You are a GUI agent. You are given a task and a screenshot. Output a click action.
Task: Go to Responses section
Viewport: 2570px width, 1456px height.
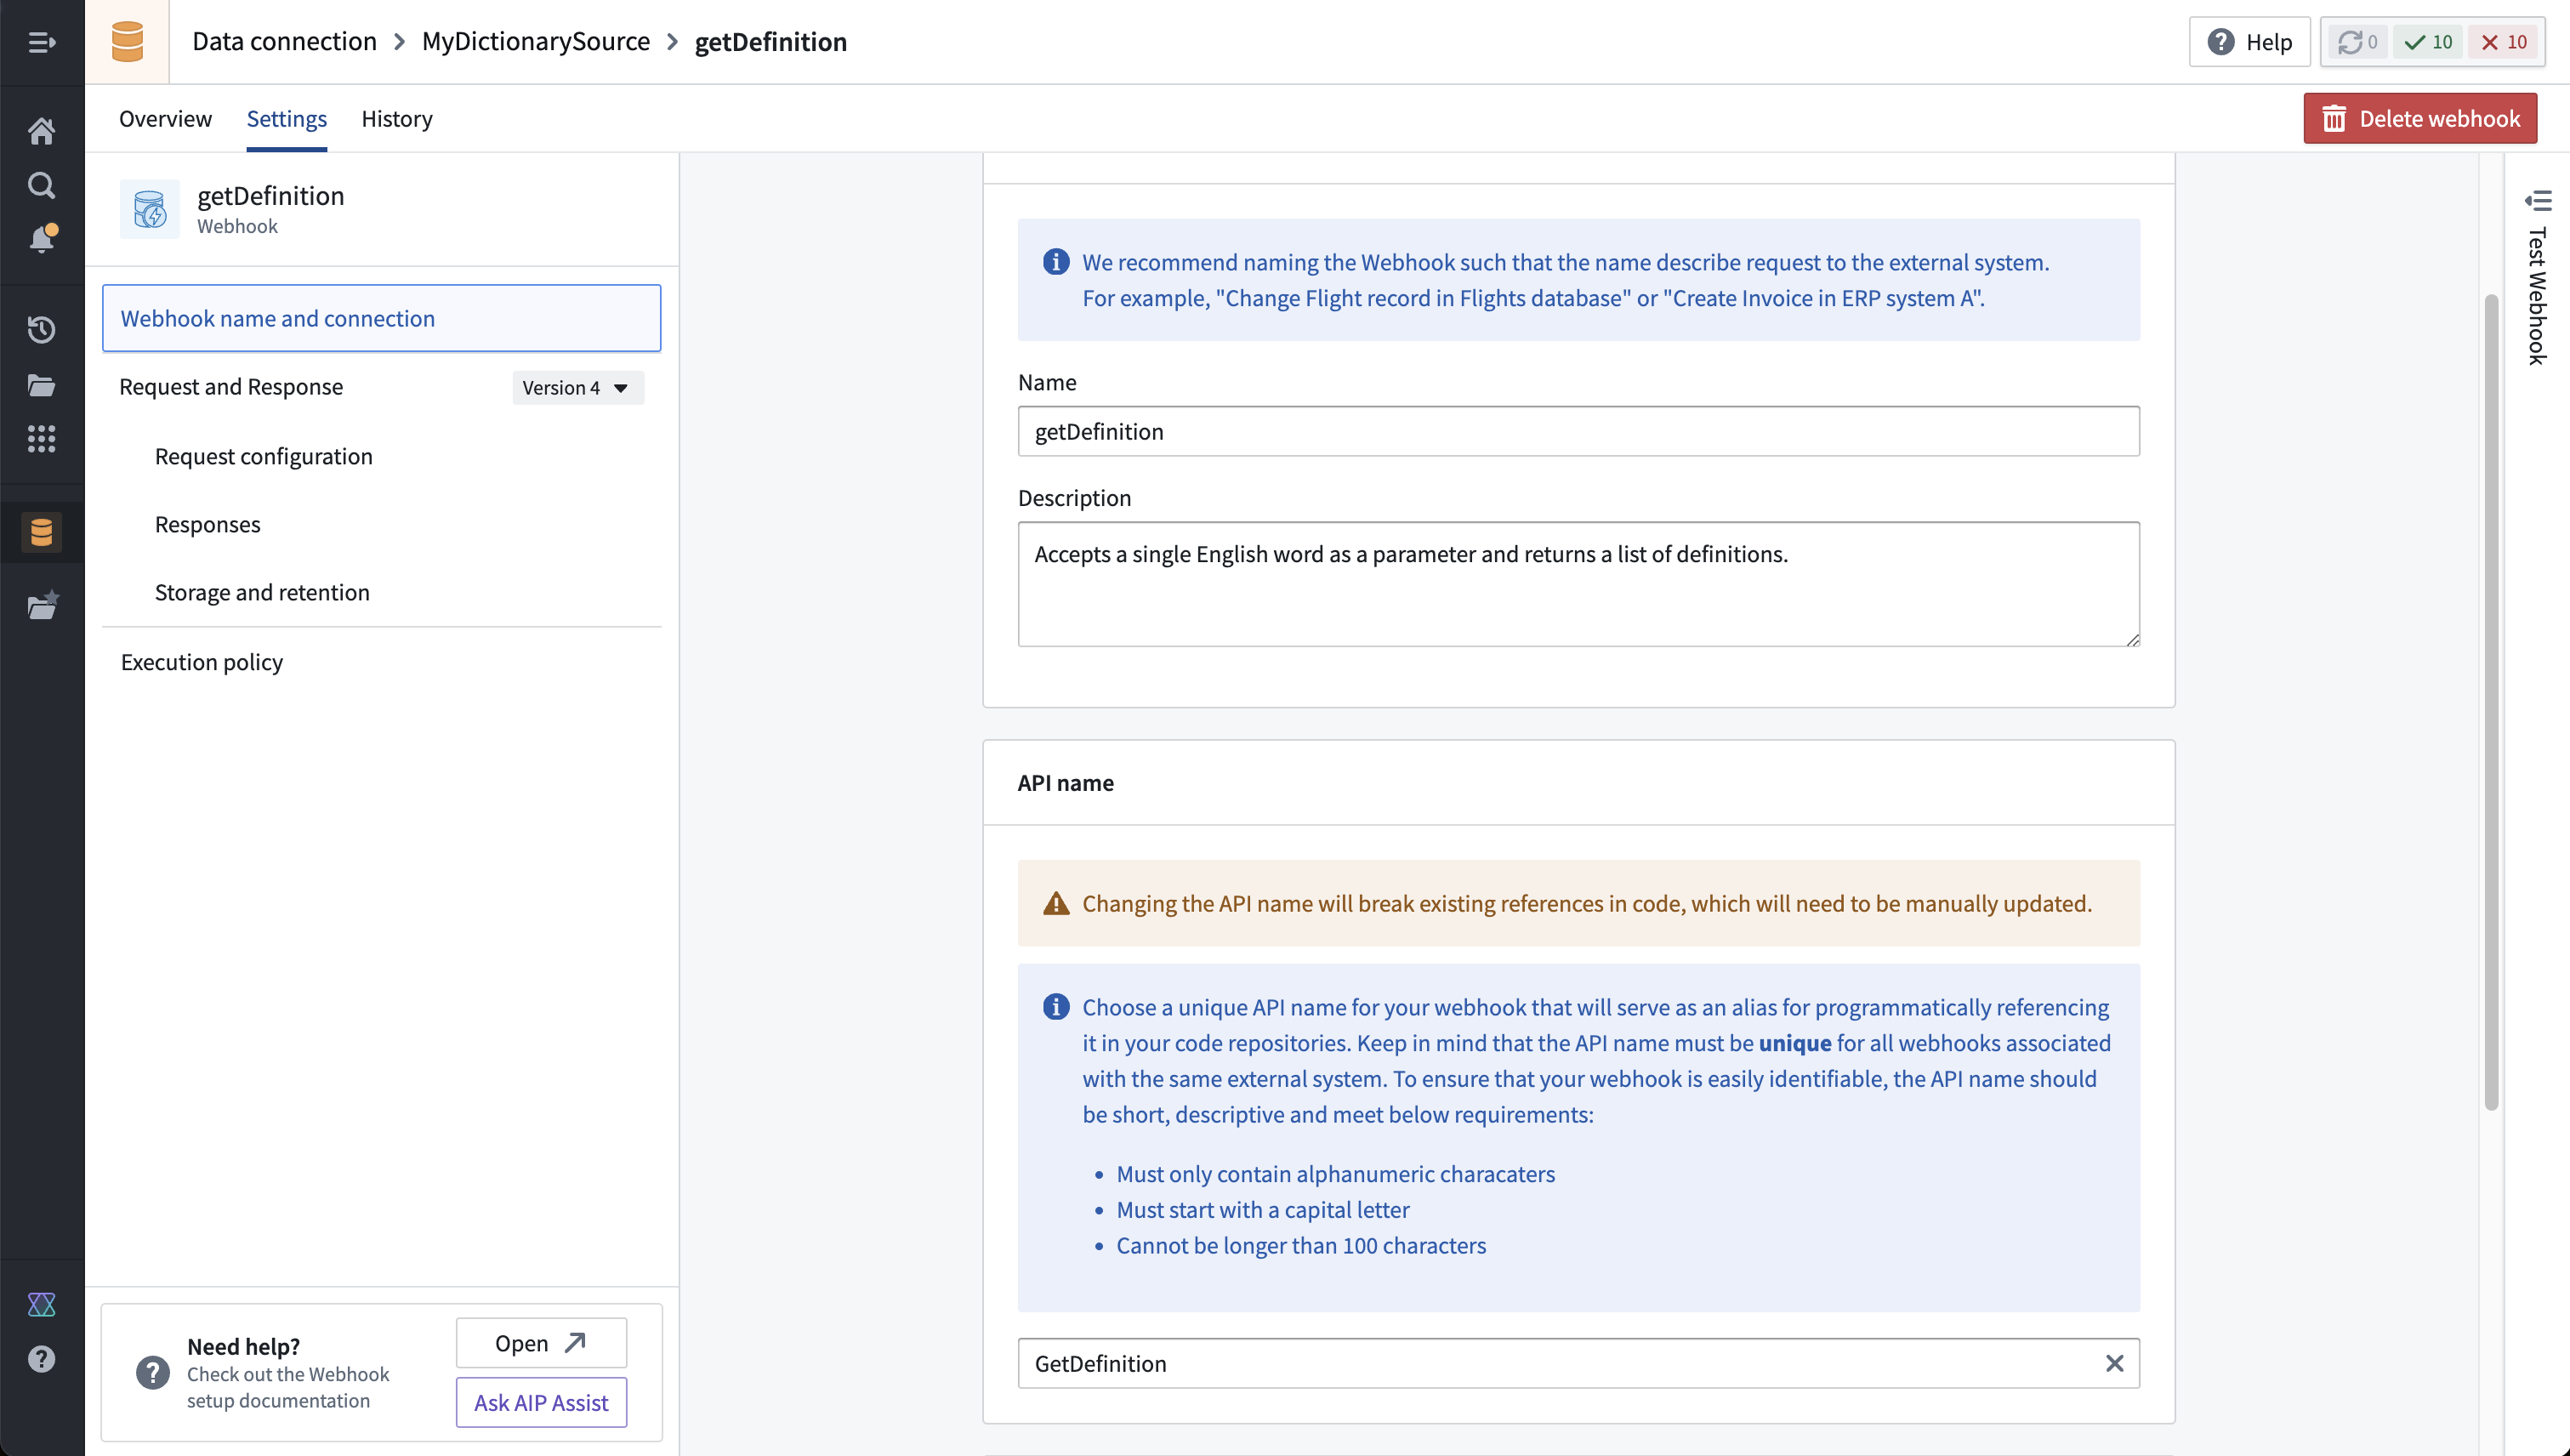207,524
